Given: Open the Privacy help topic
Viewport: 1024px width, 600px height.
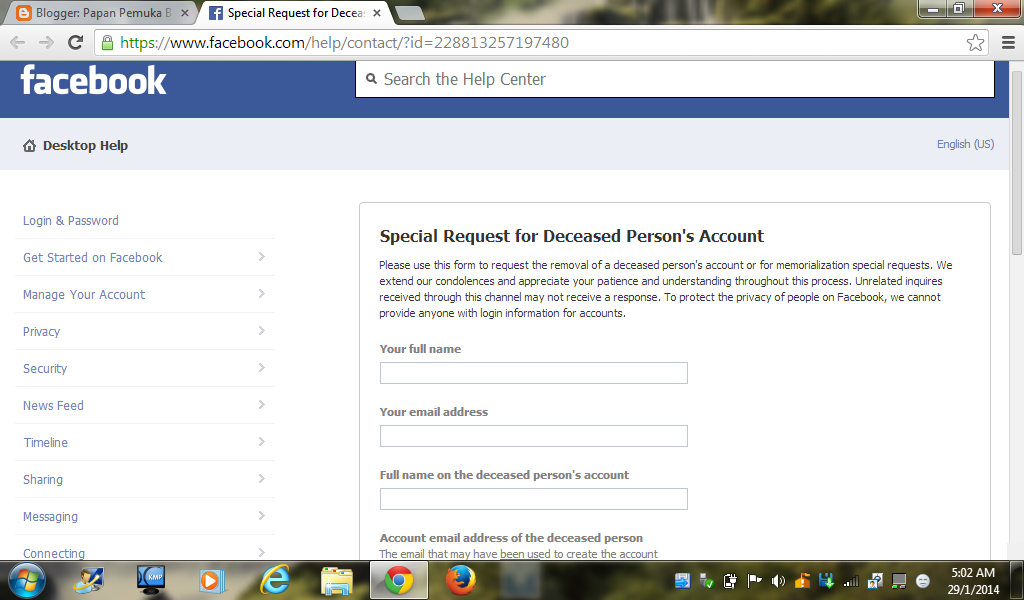Looking at the screenshot, I should click(x=41, y=332).
